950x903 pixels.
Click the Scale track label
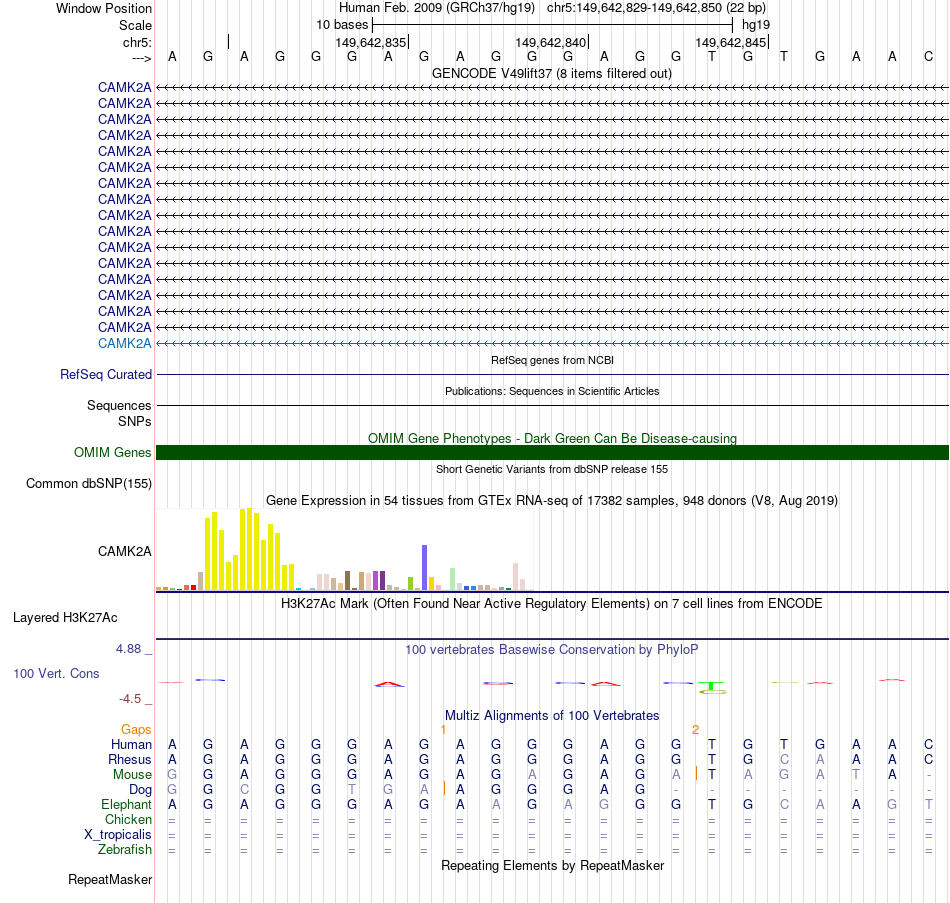click(135, 25)
